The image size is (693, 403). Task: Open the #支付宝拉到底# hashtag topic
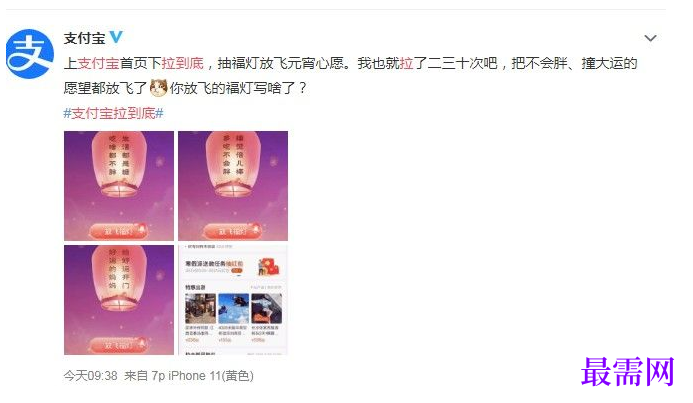[x=114, y=114]
